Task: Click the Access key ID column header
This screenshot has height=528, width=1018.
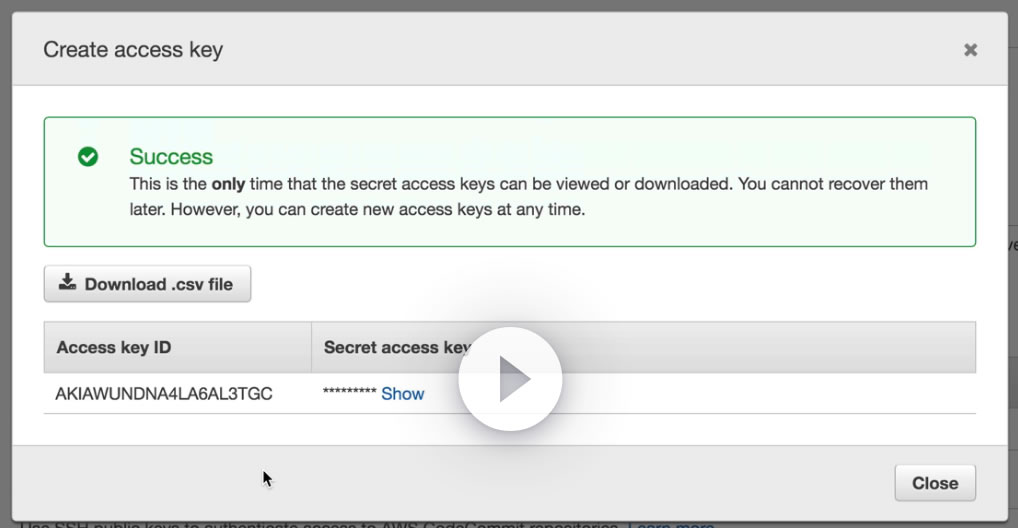Action: tap(114, 348)
